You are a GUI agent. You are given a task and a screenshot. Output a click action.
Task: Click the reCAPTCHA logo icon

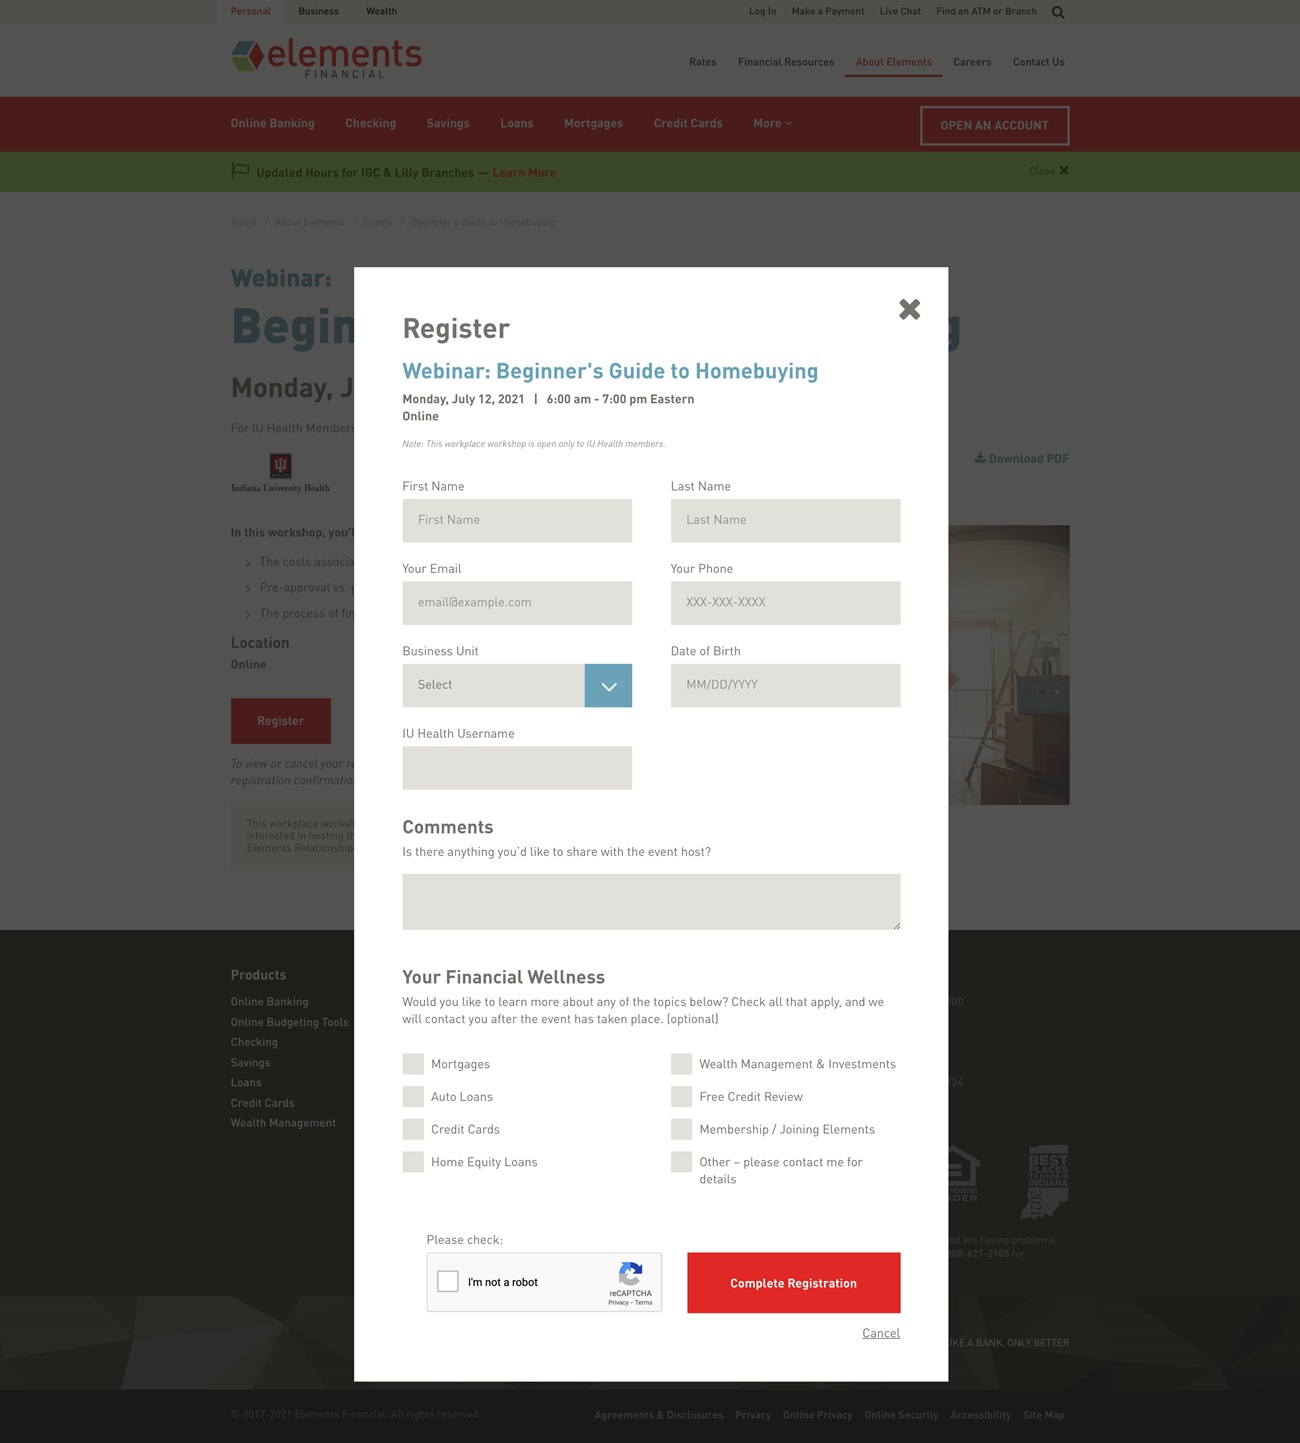630,1274
